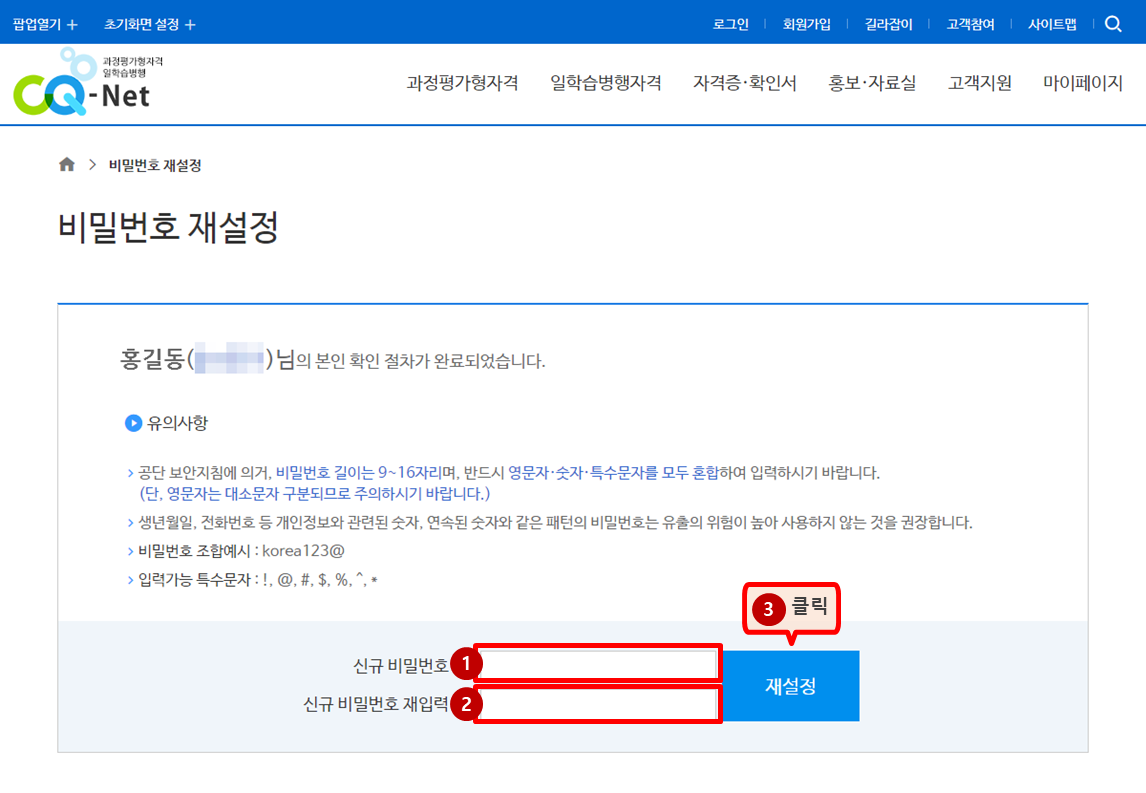Click the example text korea123@
1146x793 pixels.
coord(303,550)
